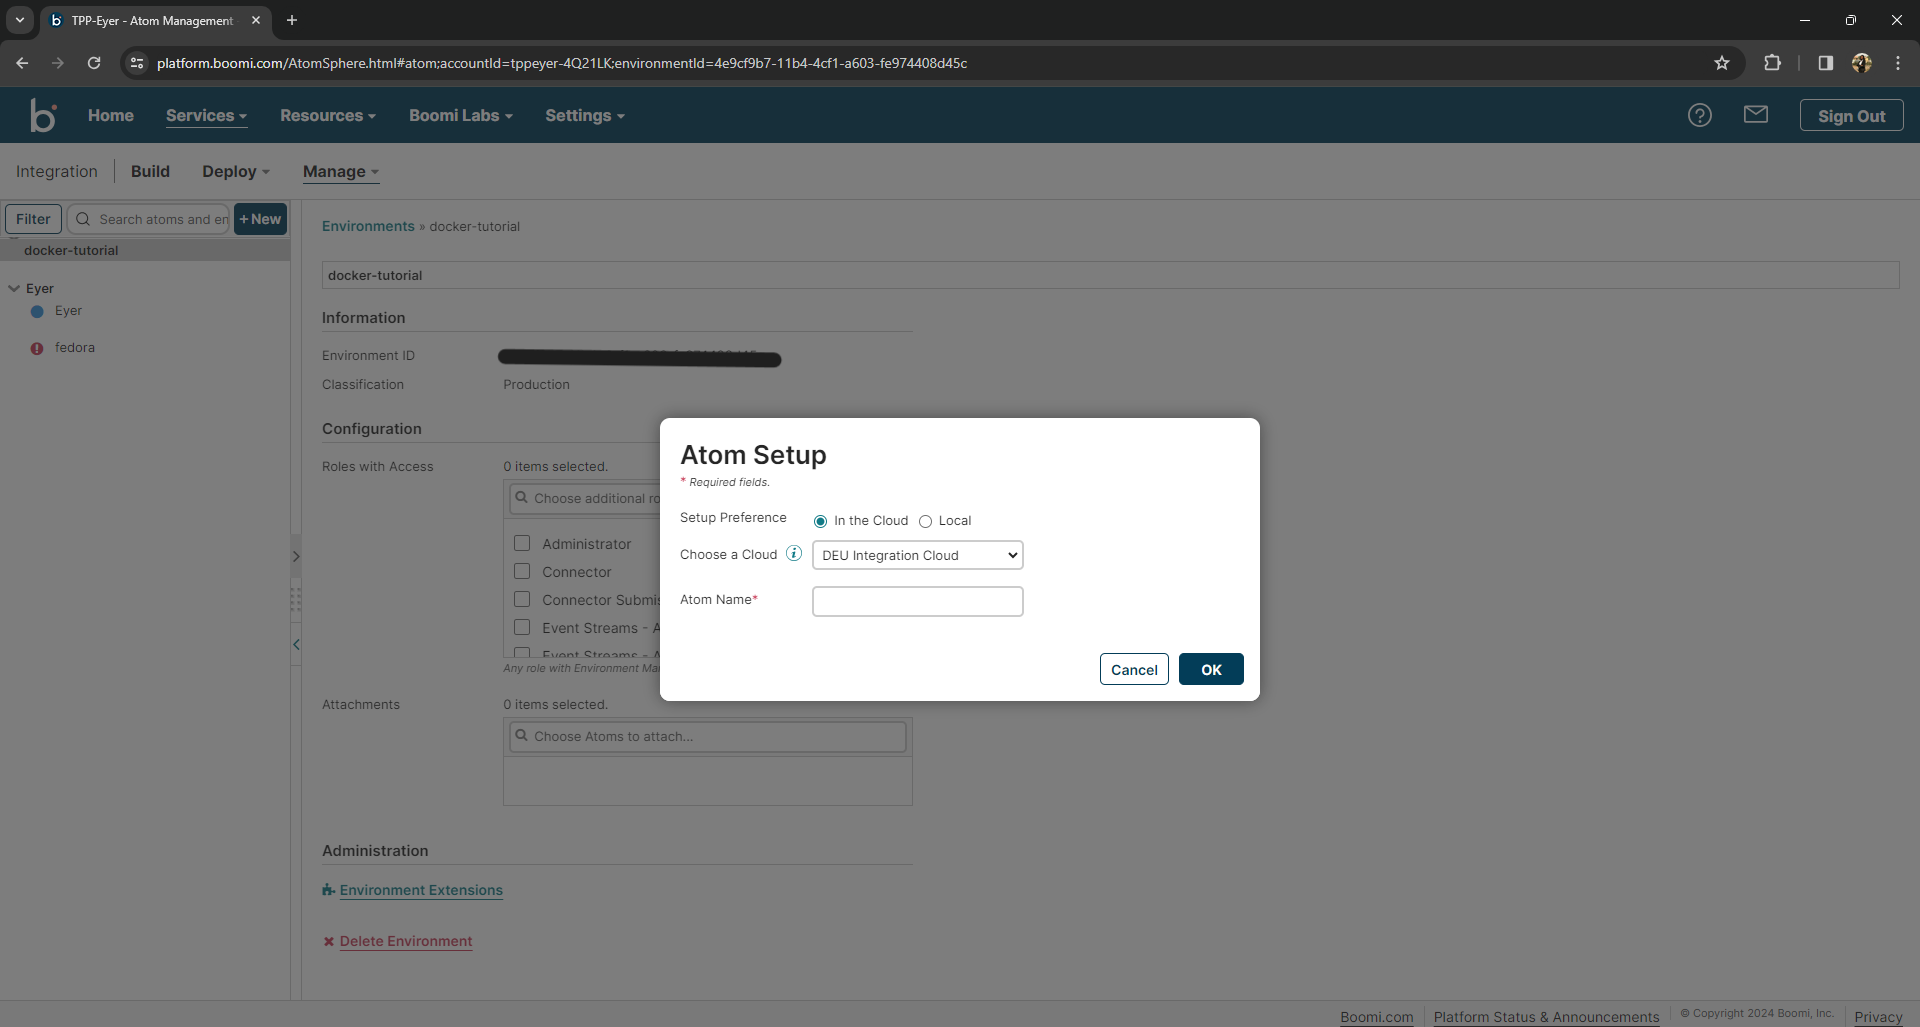The width and height of the screenshot is (1920, 1027).
Task: Open the Environments breadcrumb link
Action: (x=366, y=226)
